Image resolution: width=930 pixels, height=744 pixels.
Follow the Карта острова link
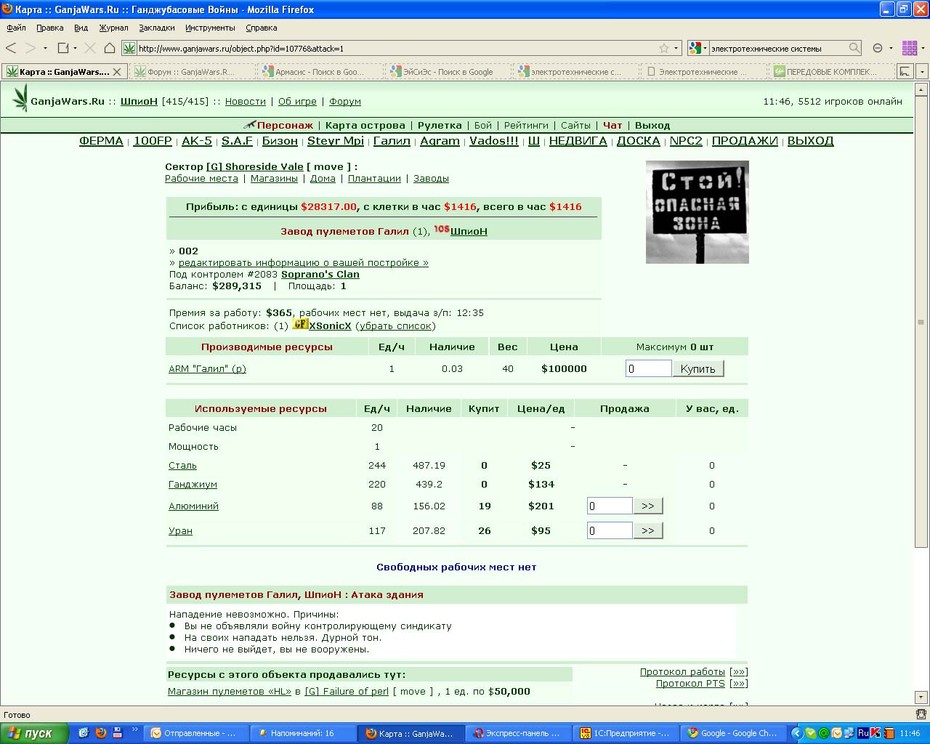tap(365, 125)
